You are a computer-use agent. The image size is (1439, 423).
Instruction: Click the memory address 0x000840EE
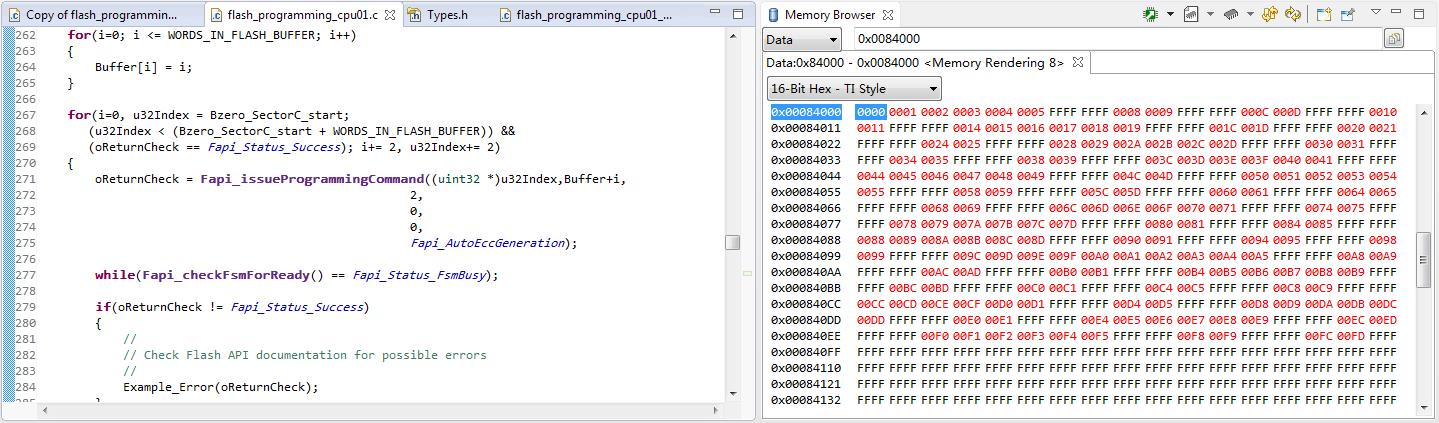806,336
